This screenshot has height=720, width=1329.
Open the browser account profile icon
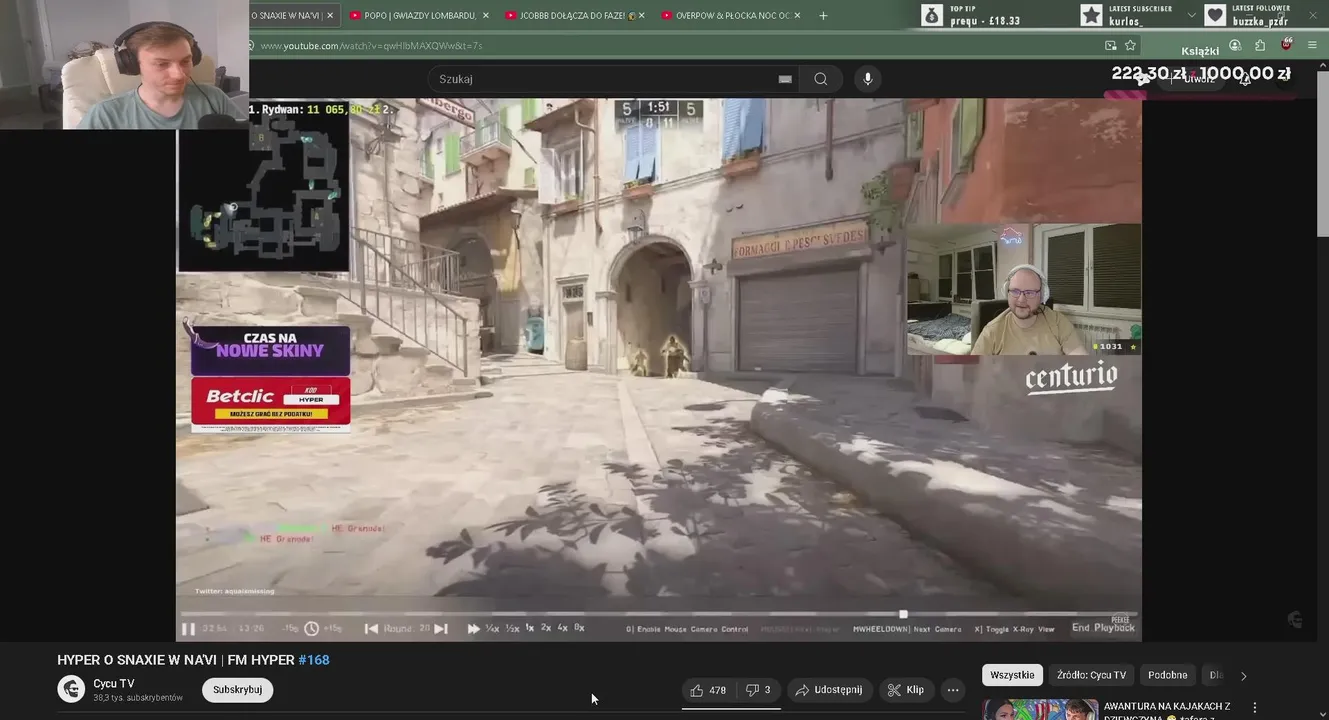coord(1235,45)
